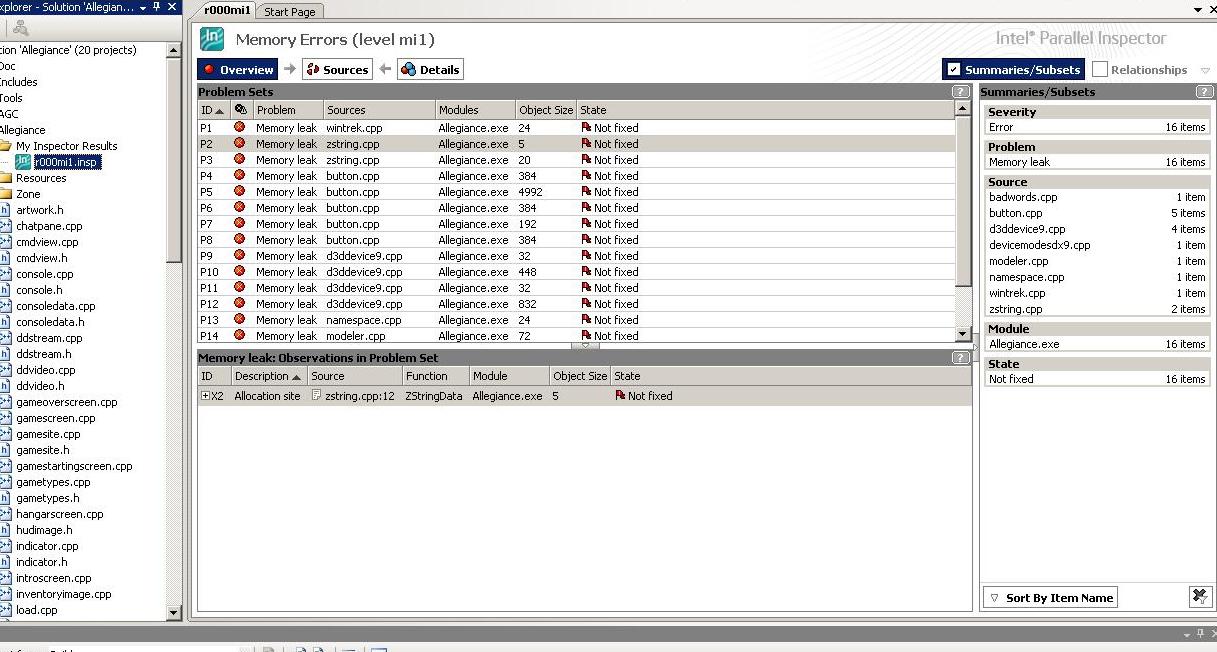Filter by button.cpp source item

coord(1016,213)
